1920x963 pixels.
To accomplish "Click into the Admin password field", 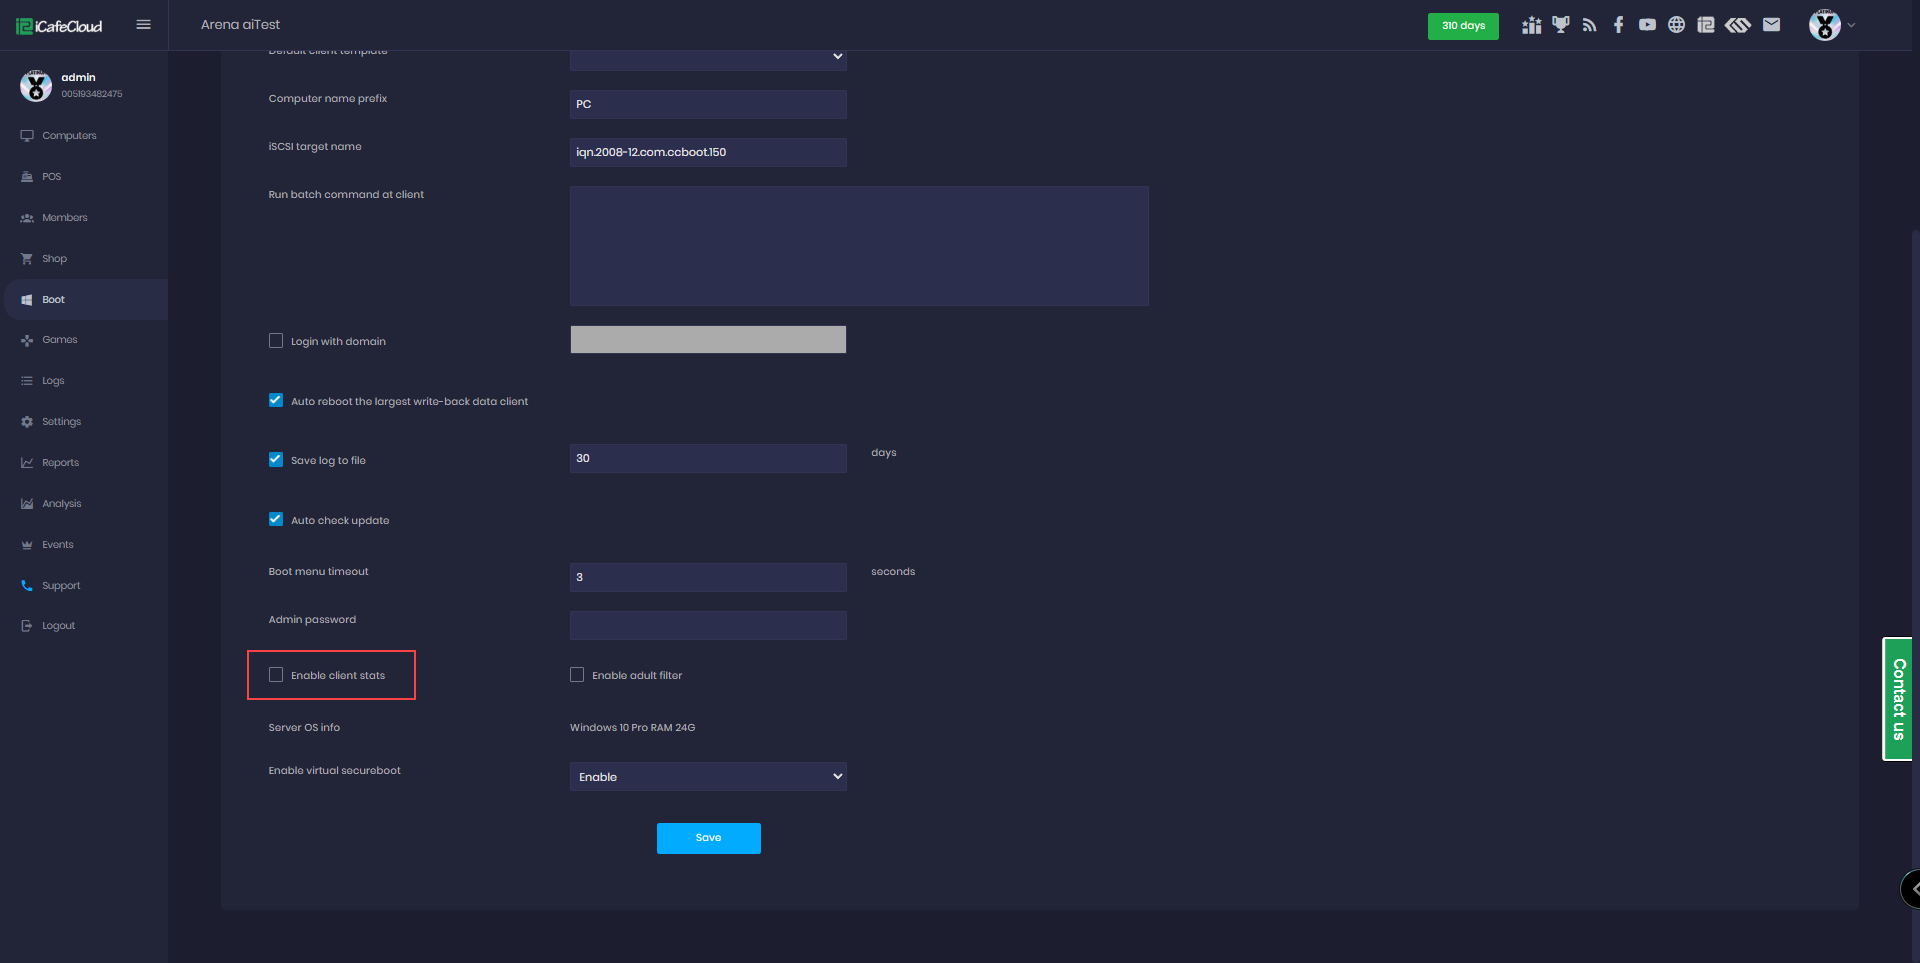I will [x=708, y=626].
